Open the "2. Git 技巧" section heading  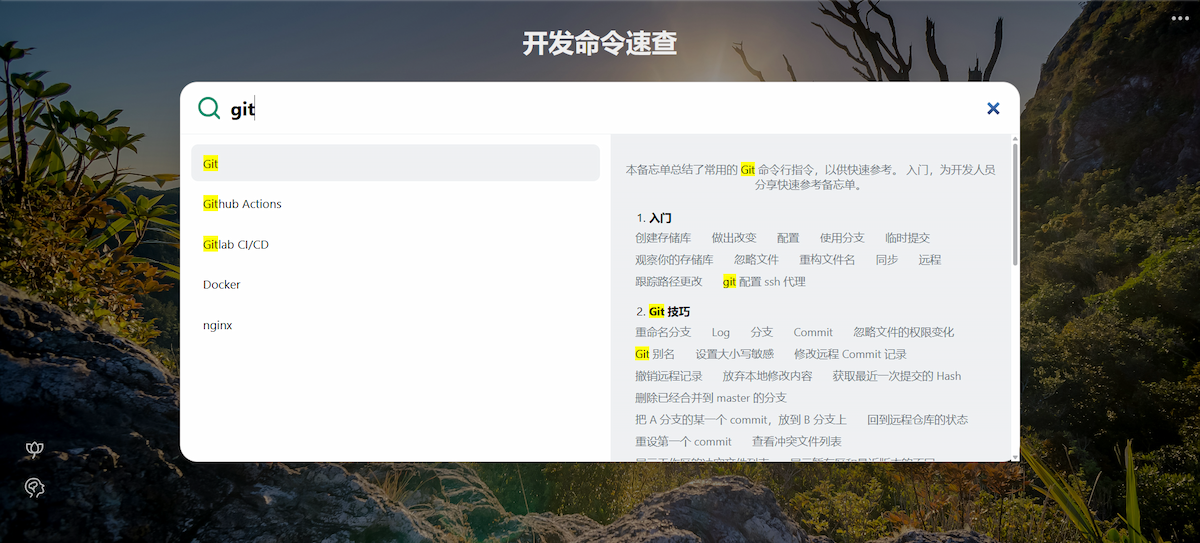pos(663,312)
